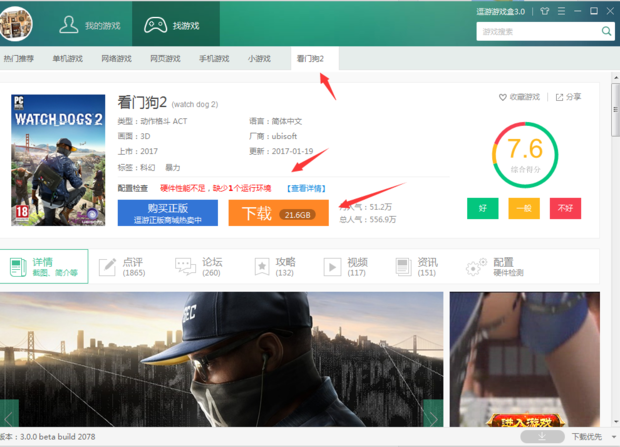
Task: Rate the game 不好 (bad)
Action: click(565, 208)
